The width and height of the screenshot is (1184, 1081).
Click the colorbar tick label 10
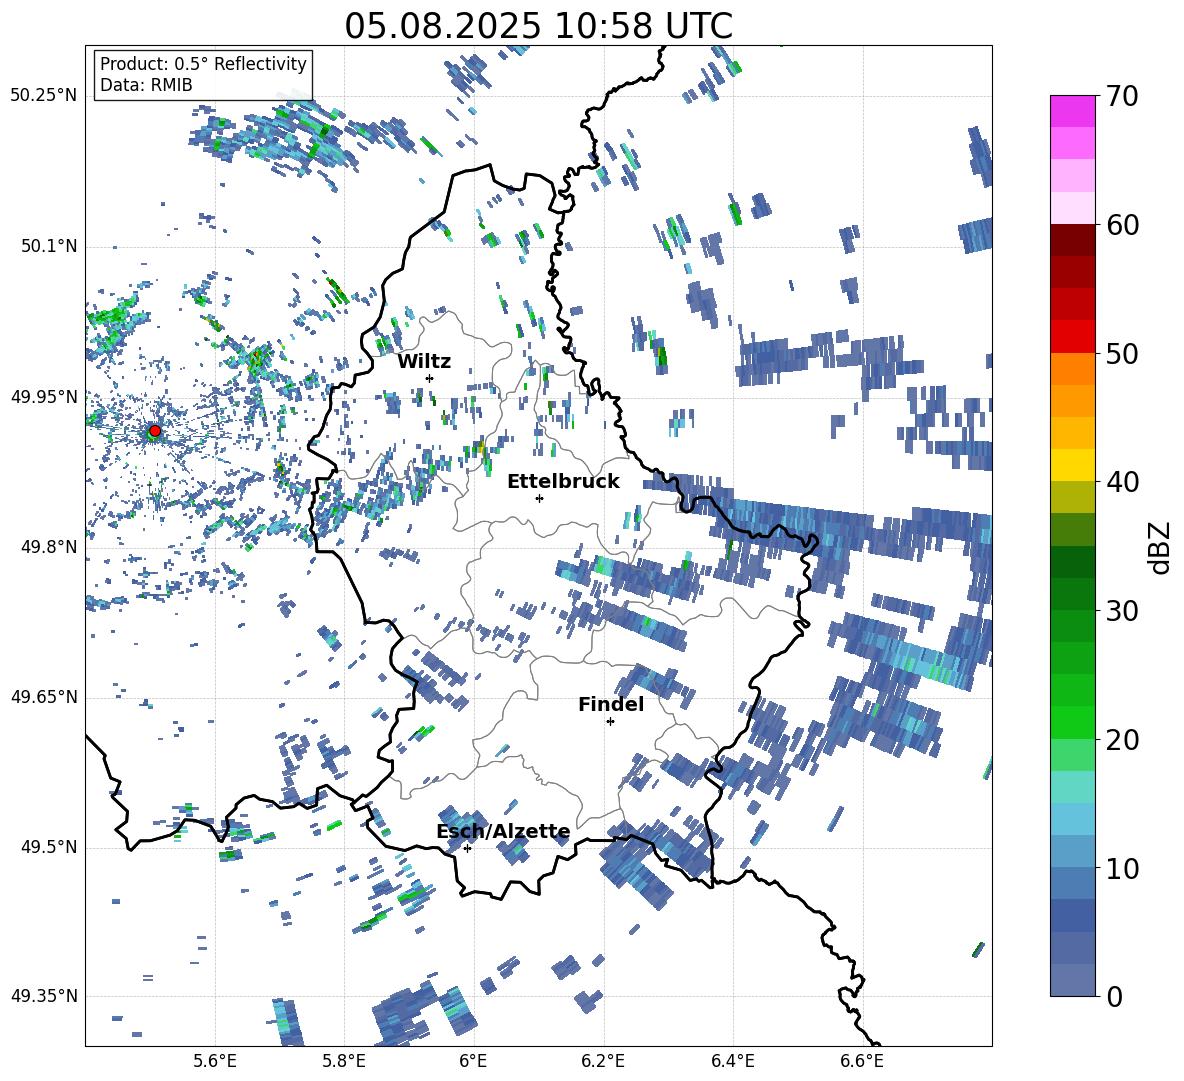tap(1121, 868)
